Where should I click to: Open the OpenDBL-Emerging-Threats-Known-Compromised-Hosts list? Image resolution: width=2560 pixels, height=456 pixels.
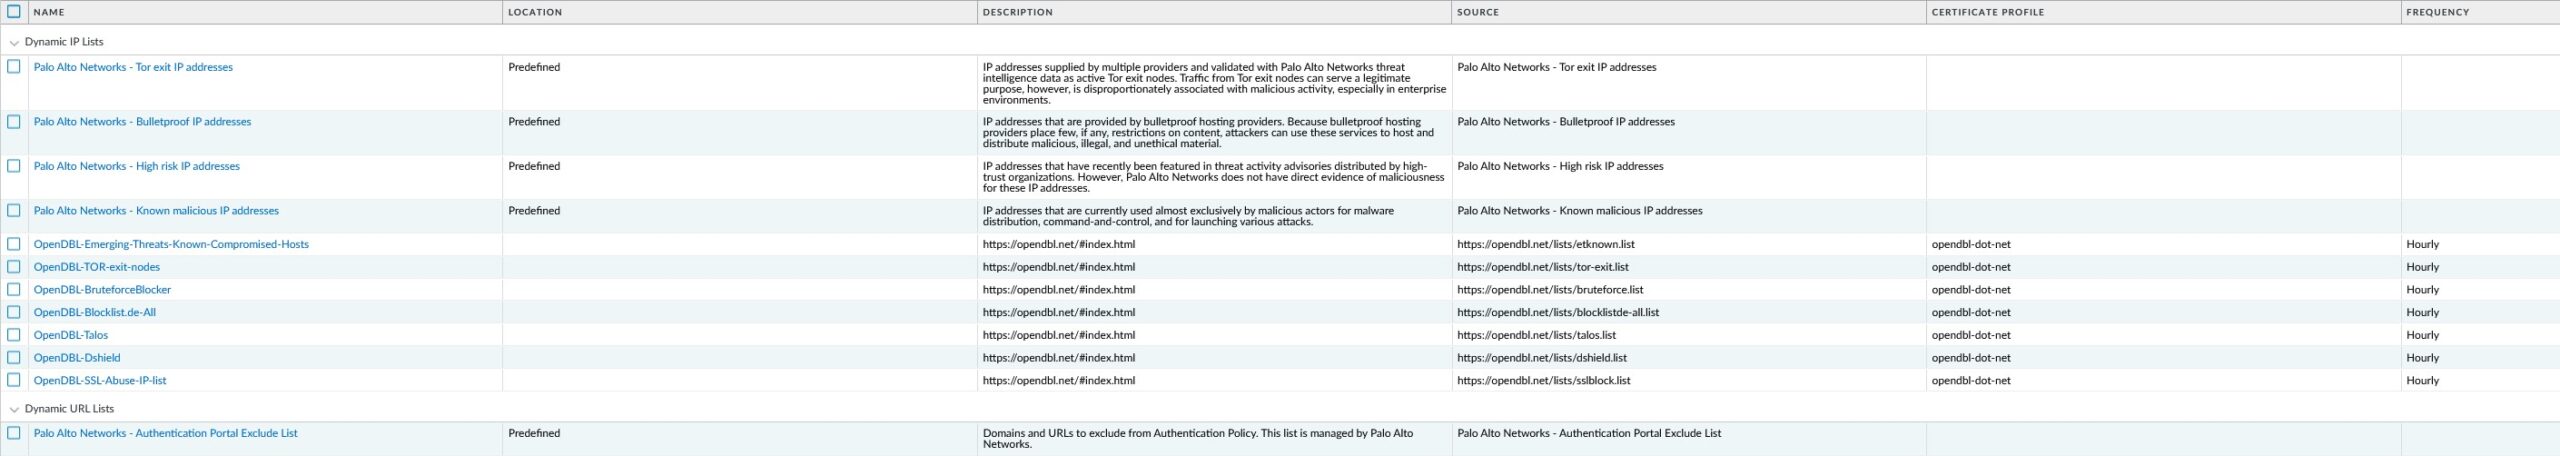(x=171, y=244)
